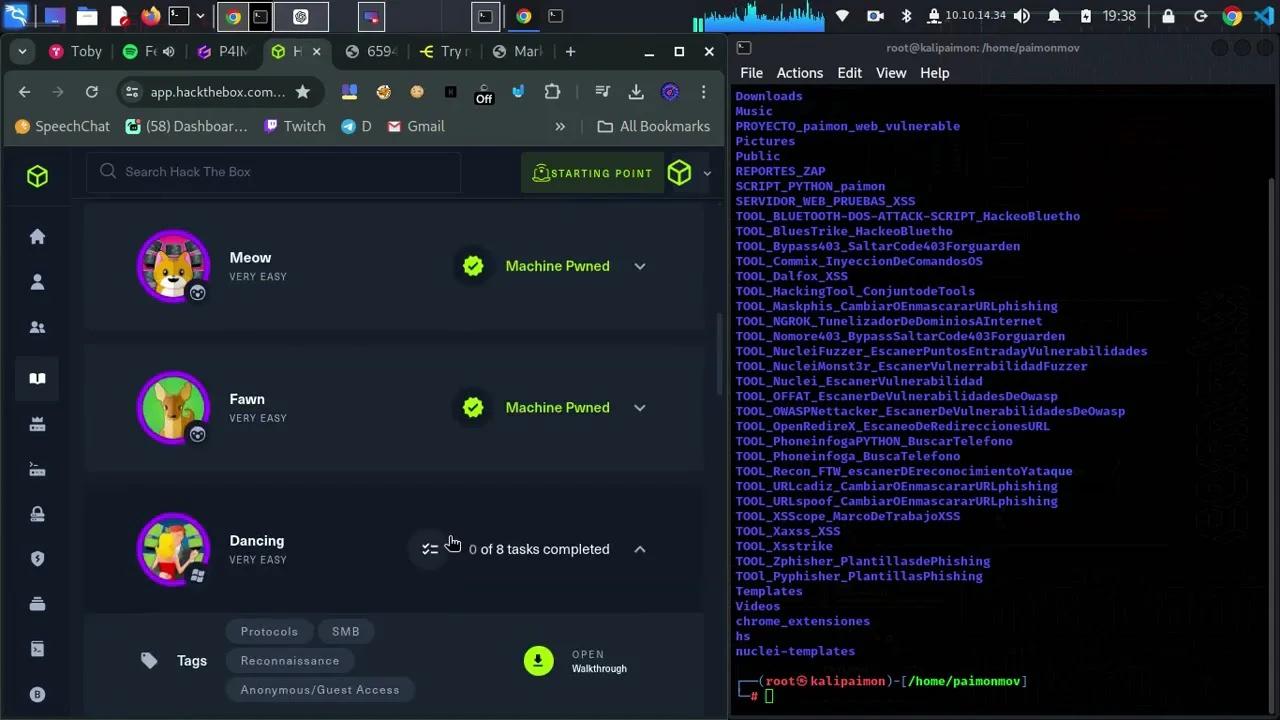1280x720 pixels.
Task: Expand the Meow machine row
Action: coord(640,266)
